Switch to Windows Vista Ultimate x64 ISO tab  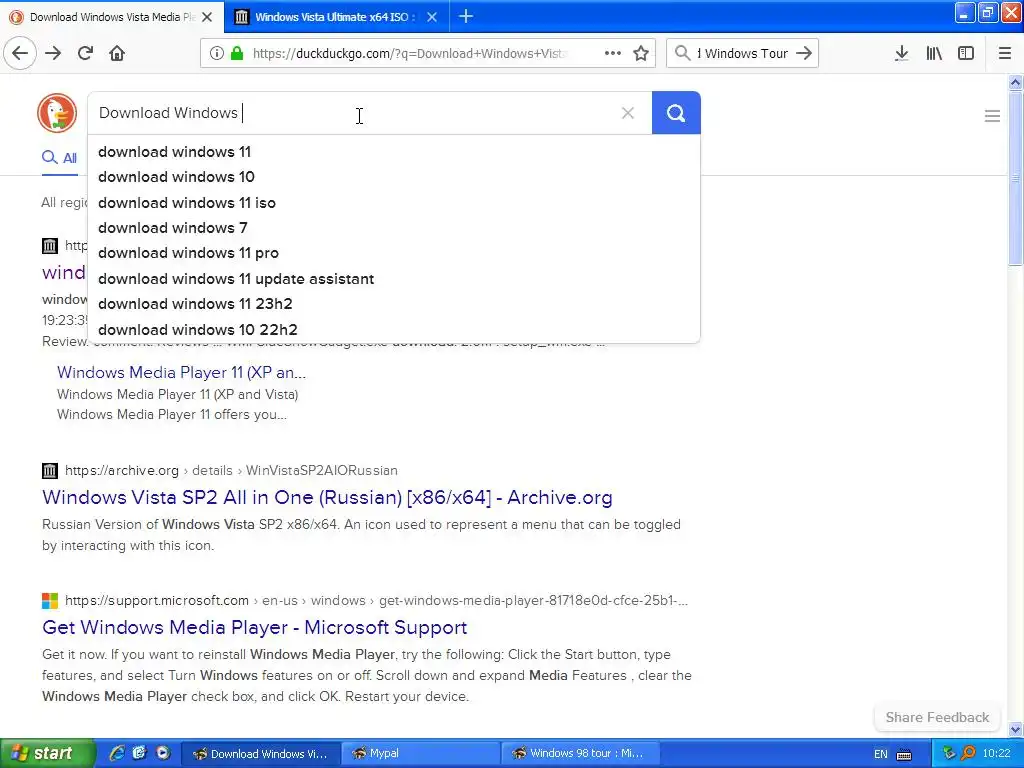336,17
